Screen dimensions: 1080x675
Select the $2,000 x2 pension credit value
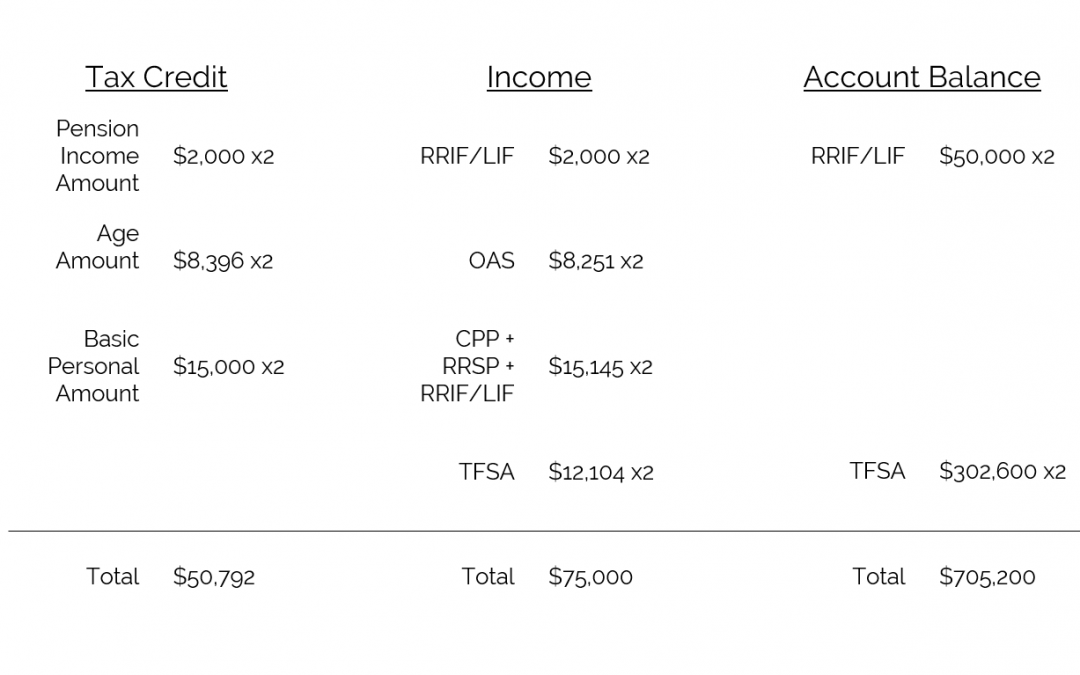[223, 156]
